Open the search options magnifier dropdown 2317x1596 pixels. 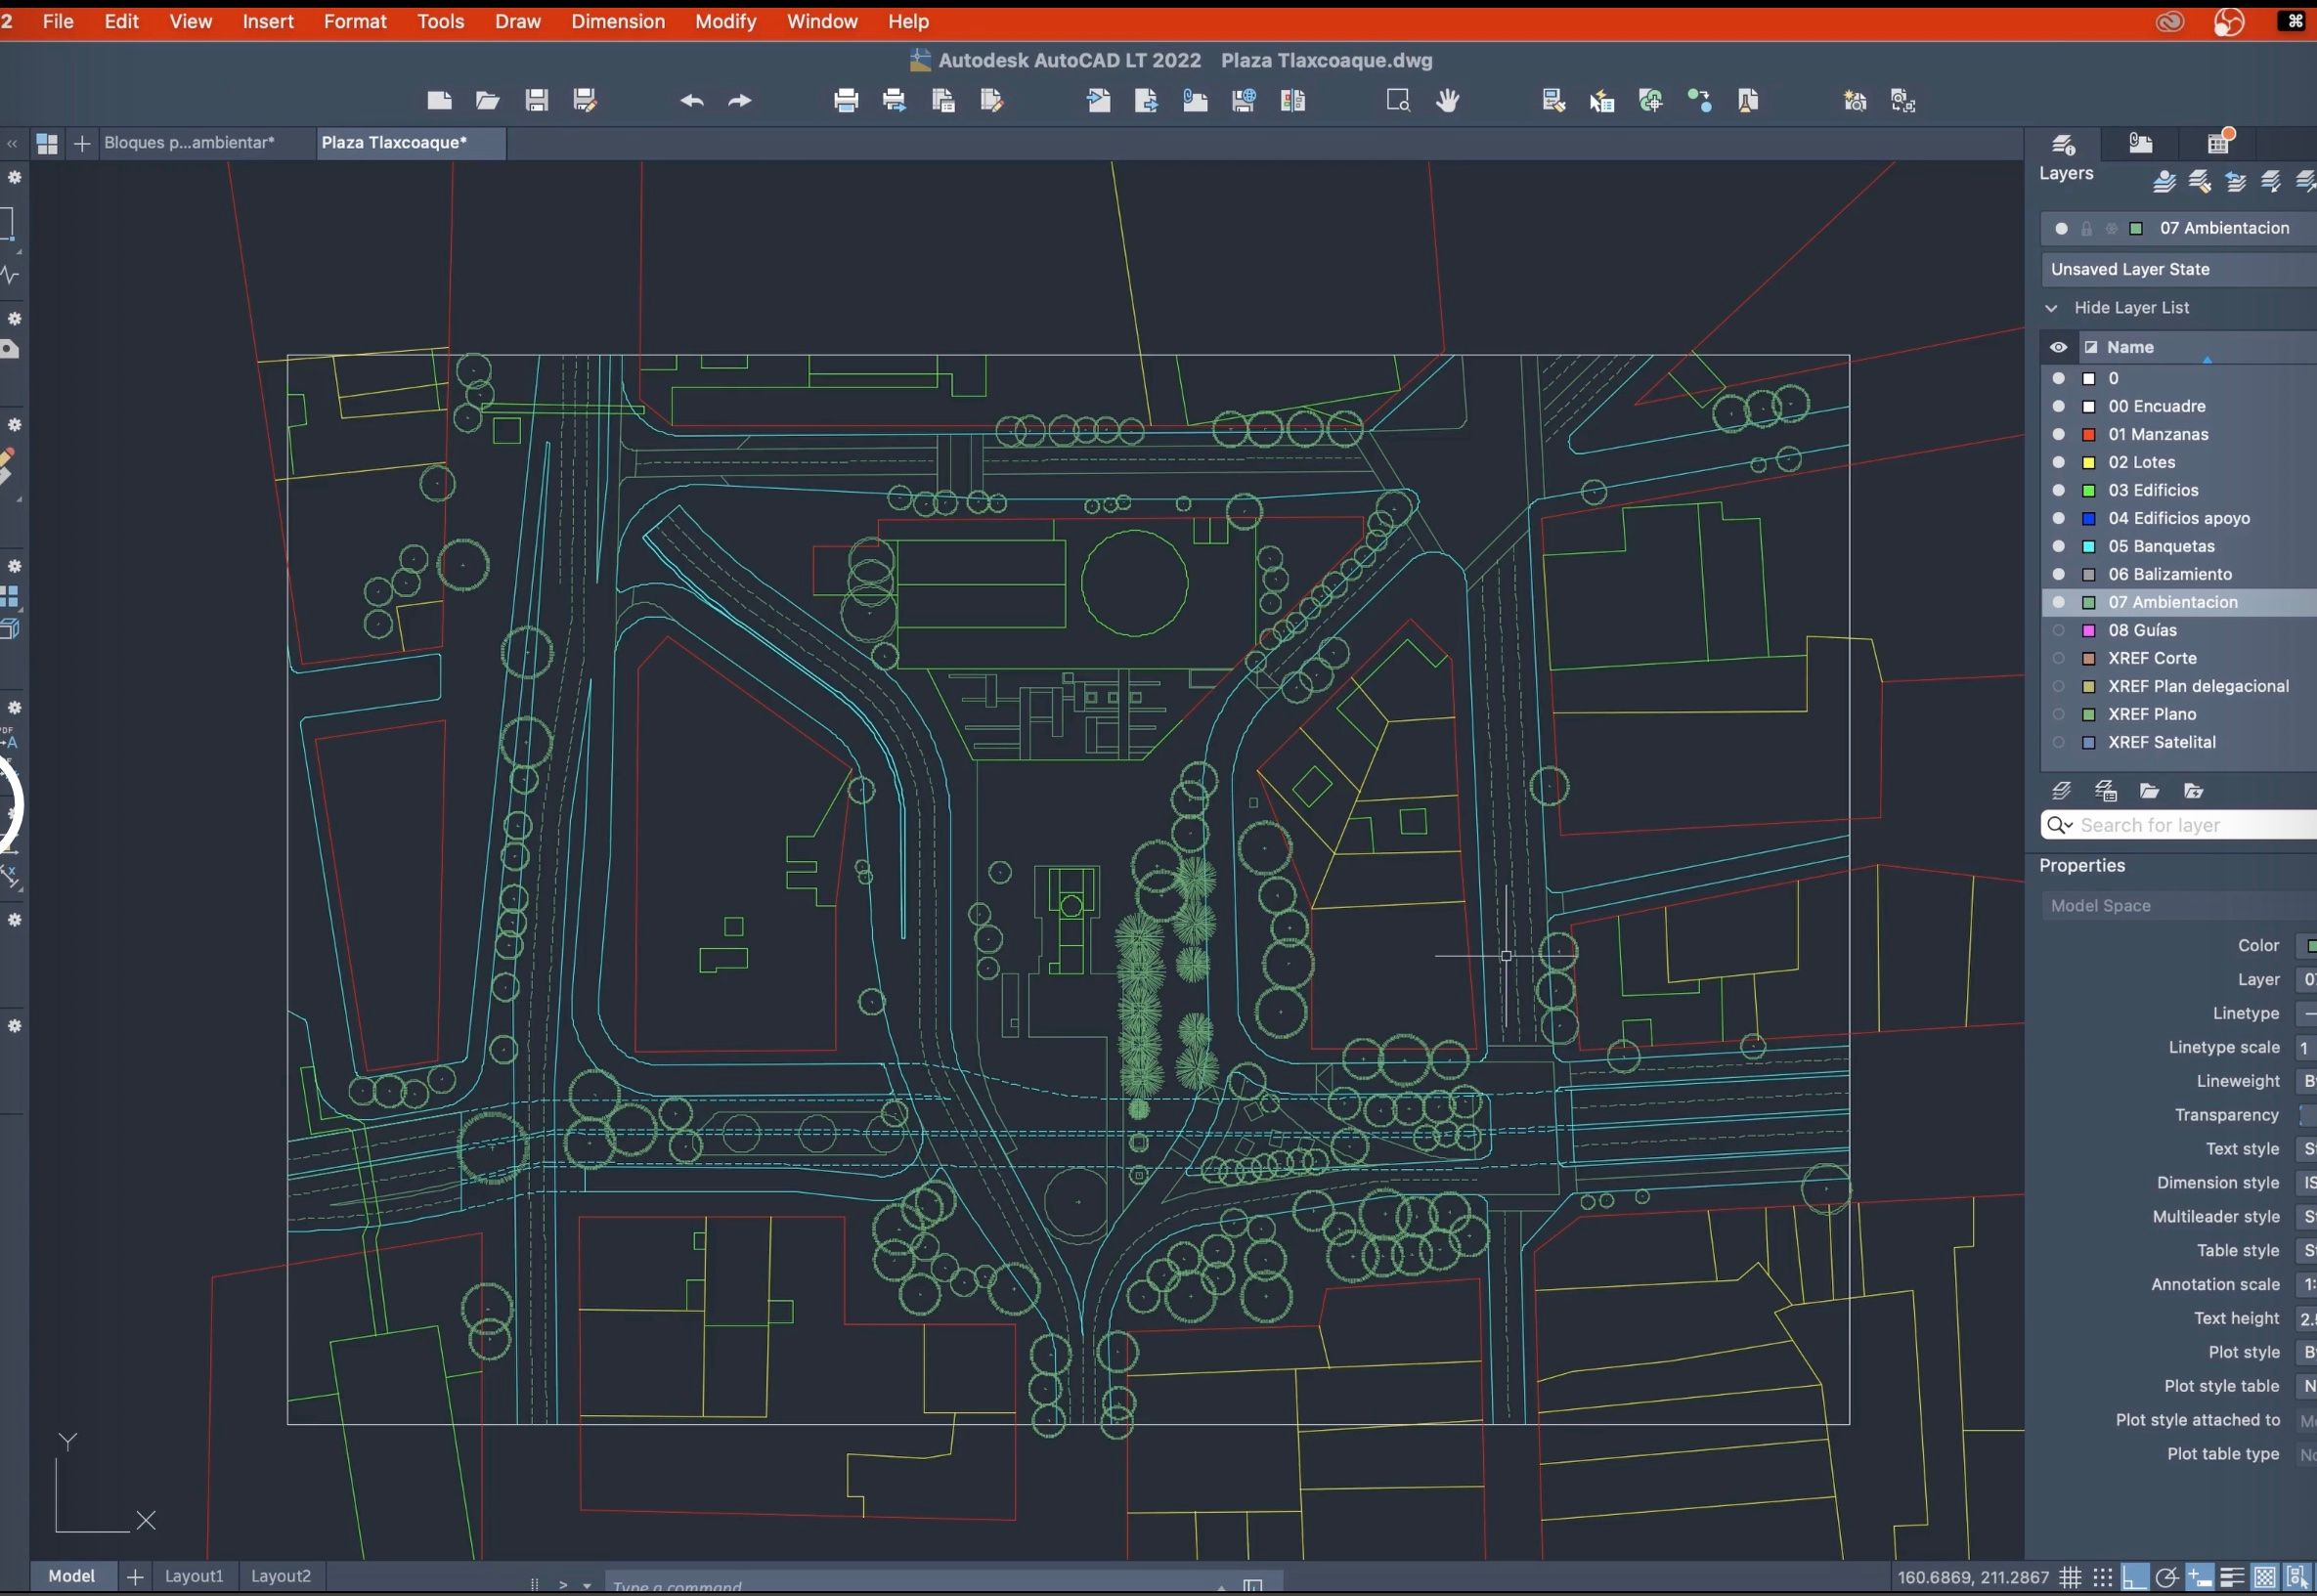[x=2060, y=825]
